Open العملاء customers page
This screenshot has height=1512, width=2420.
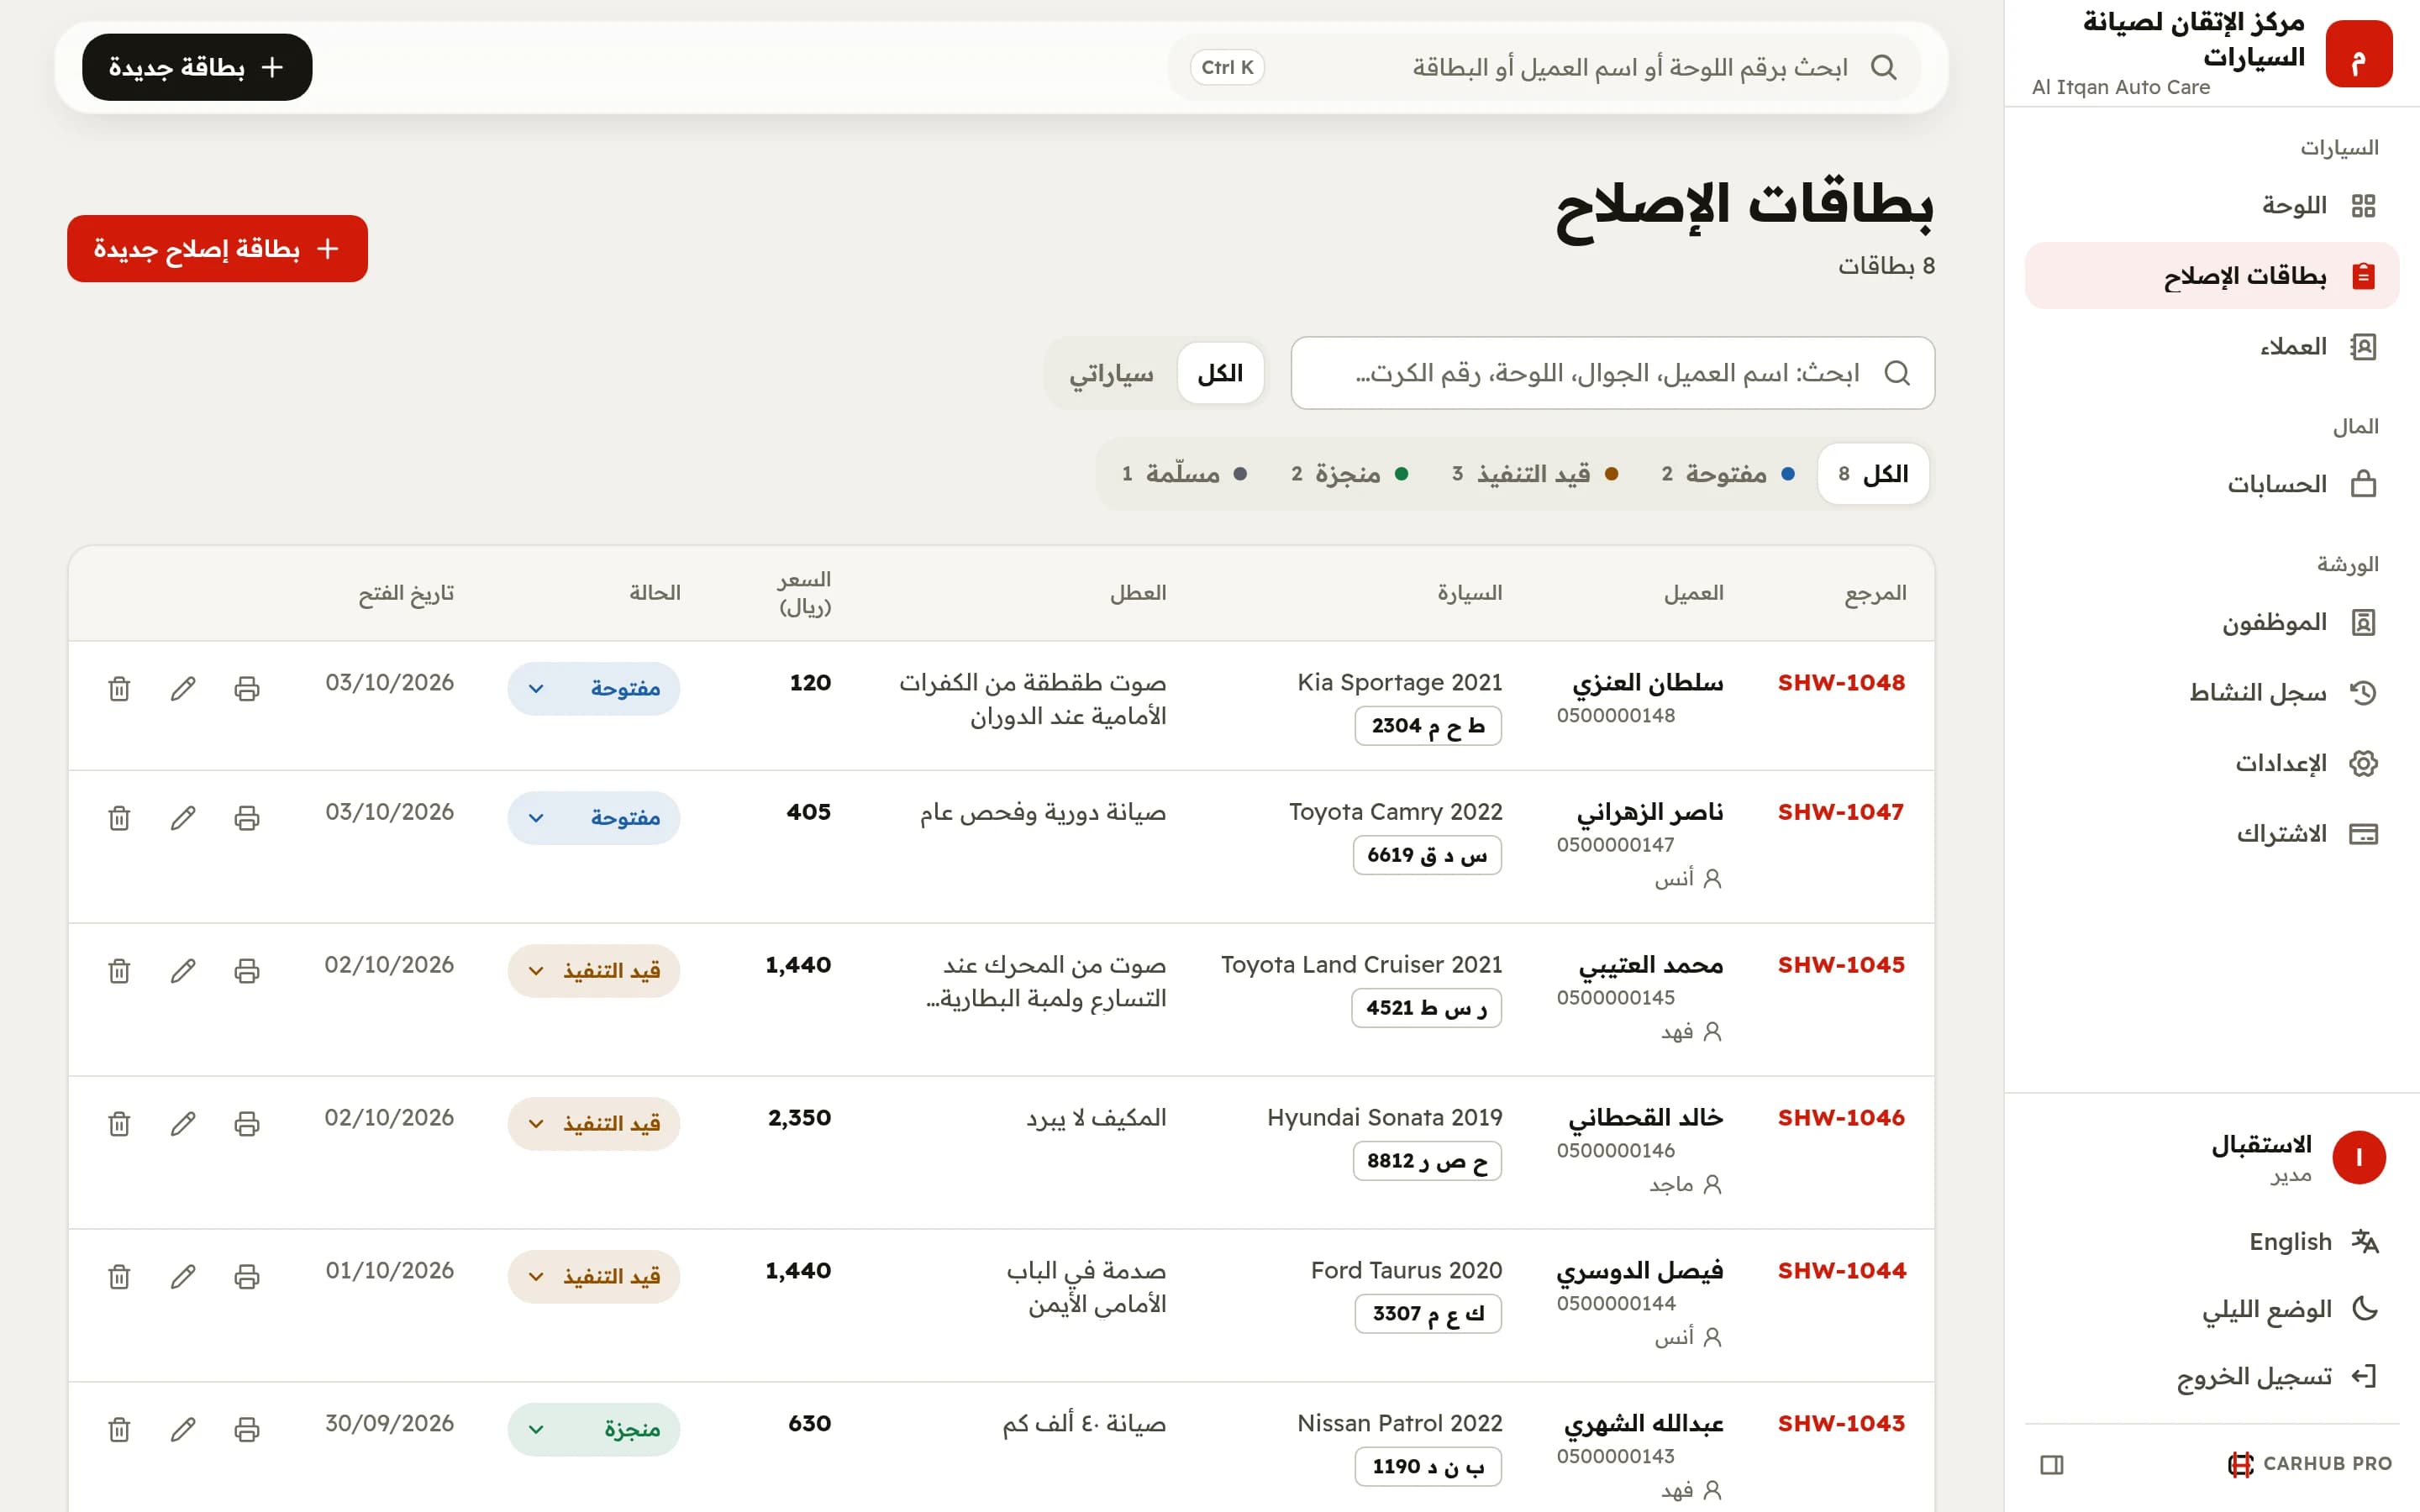coord(2212,347)
